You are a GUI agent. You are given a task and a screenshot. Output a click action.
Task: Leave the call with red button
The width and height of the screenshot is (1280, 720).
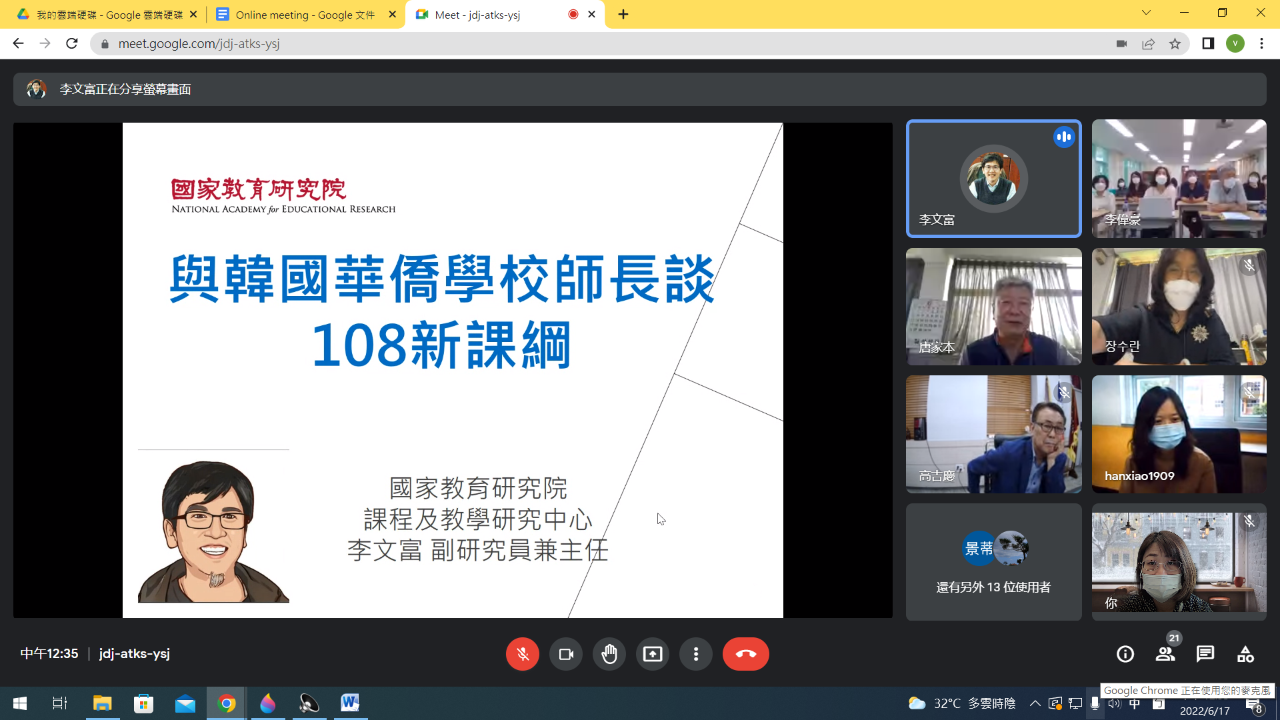[x=746, y=654]
